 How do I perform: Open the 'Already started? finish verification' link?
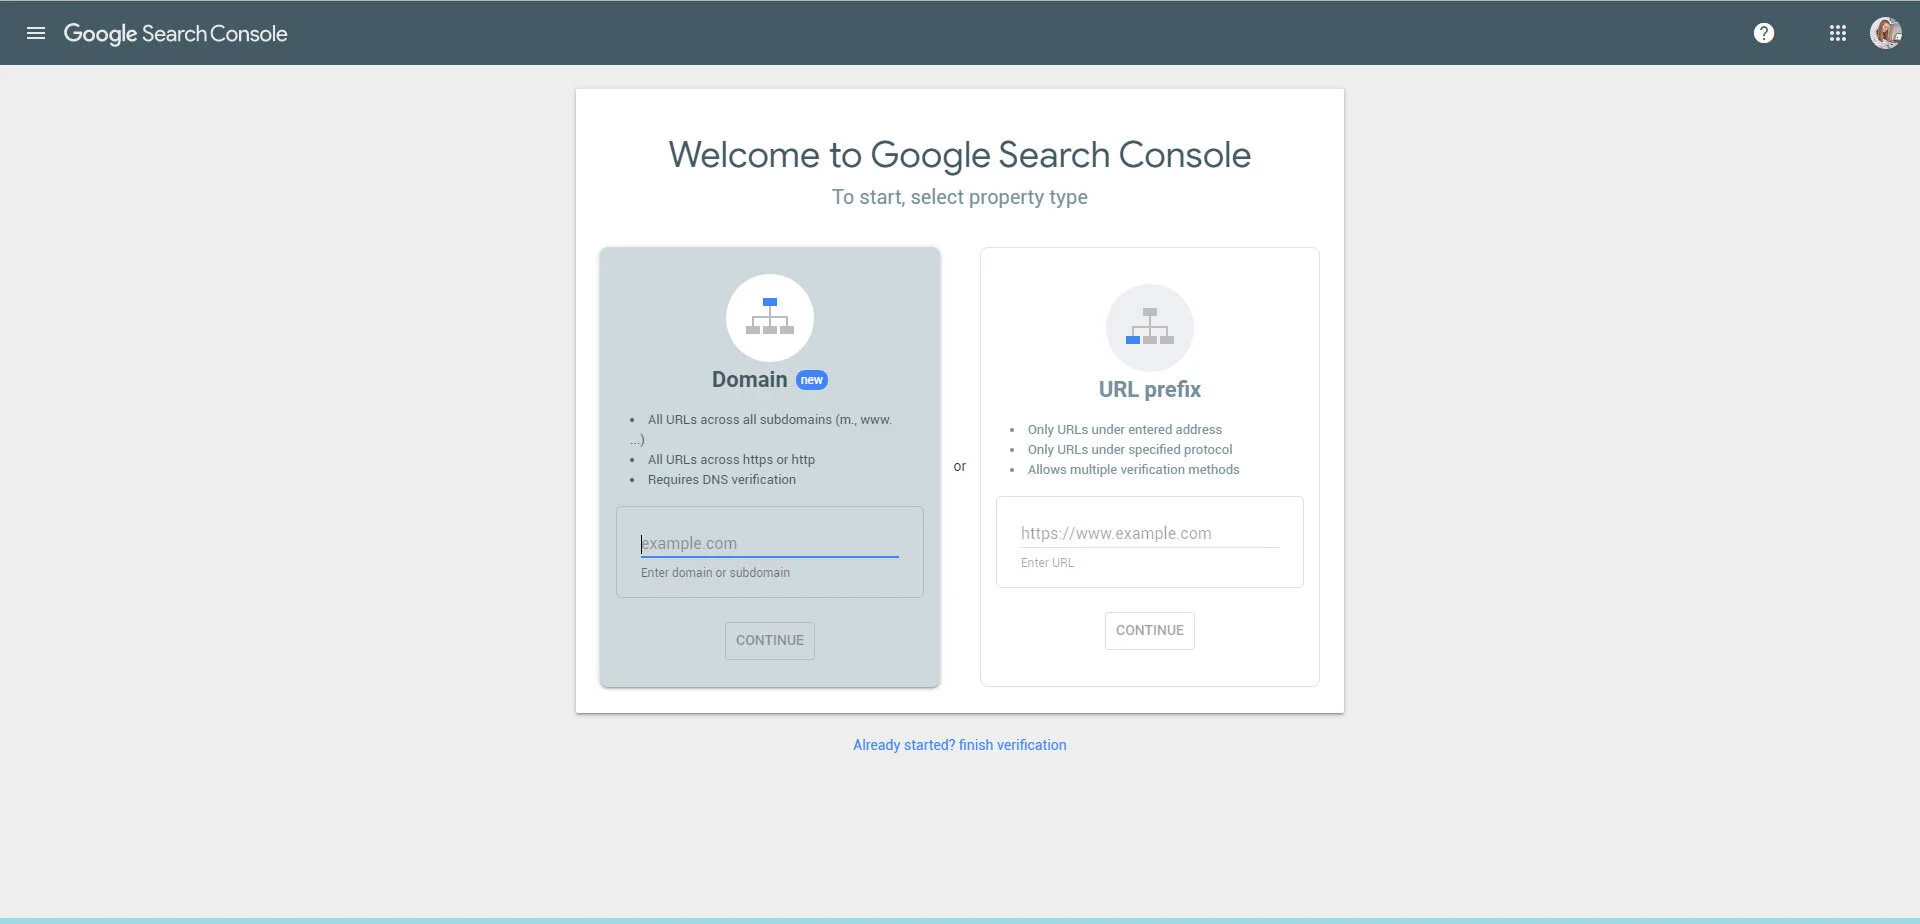click(x=959, y=745)
